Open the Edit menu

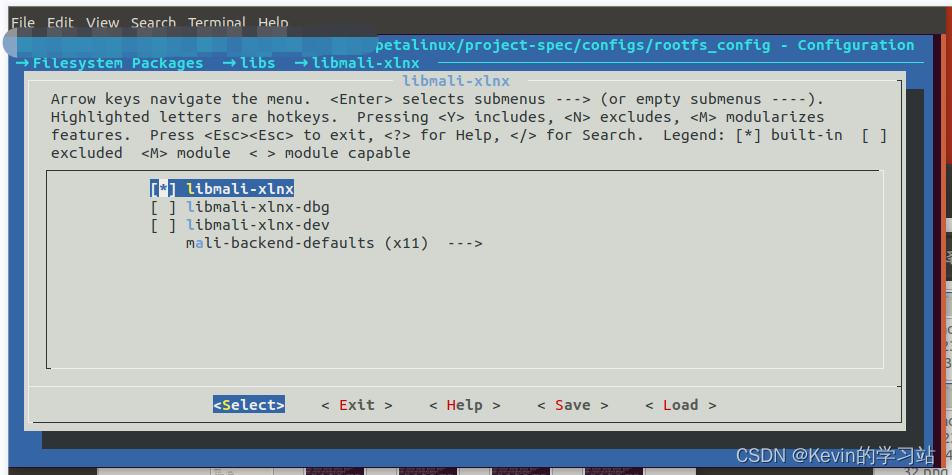click(x=60, y=23)
